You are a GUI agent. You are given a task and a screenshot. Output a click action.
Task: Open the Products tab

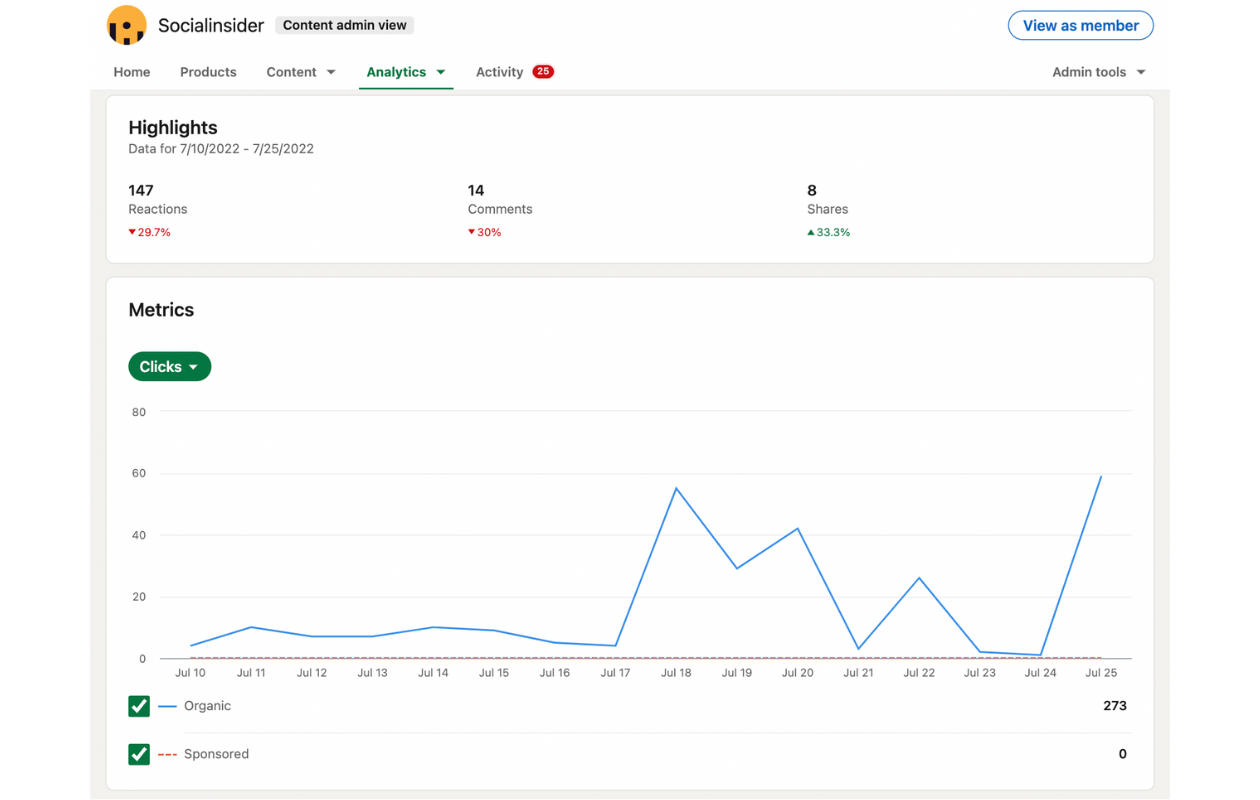(208, 72)
